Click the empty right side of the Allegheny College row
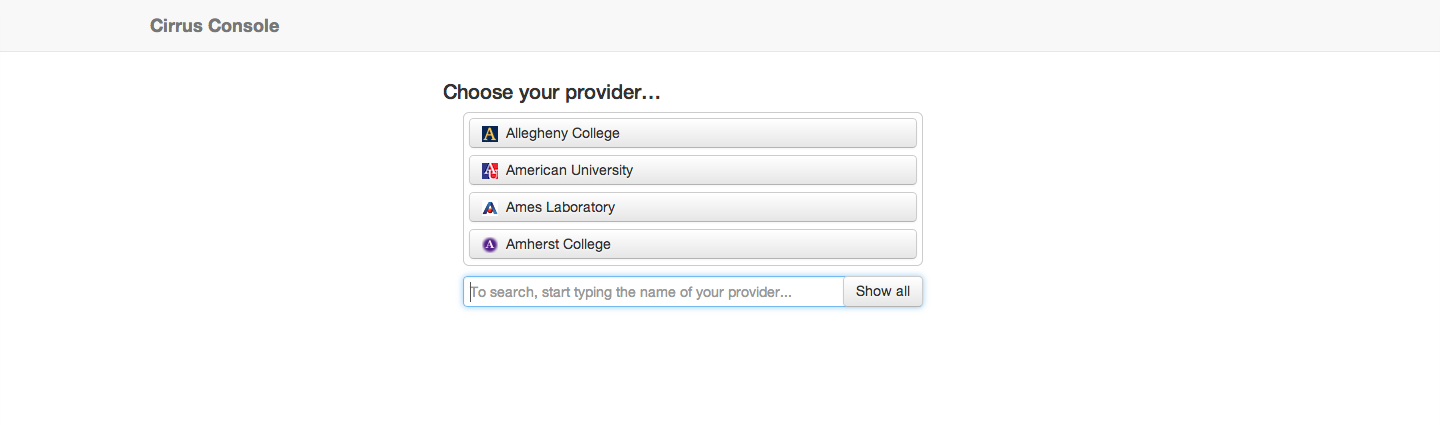This screenshot has height=425, width=1440. tap(800, 133)
